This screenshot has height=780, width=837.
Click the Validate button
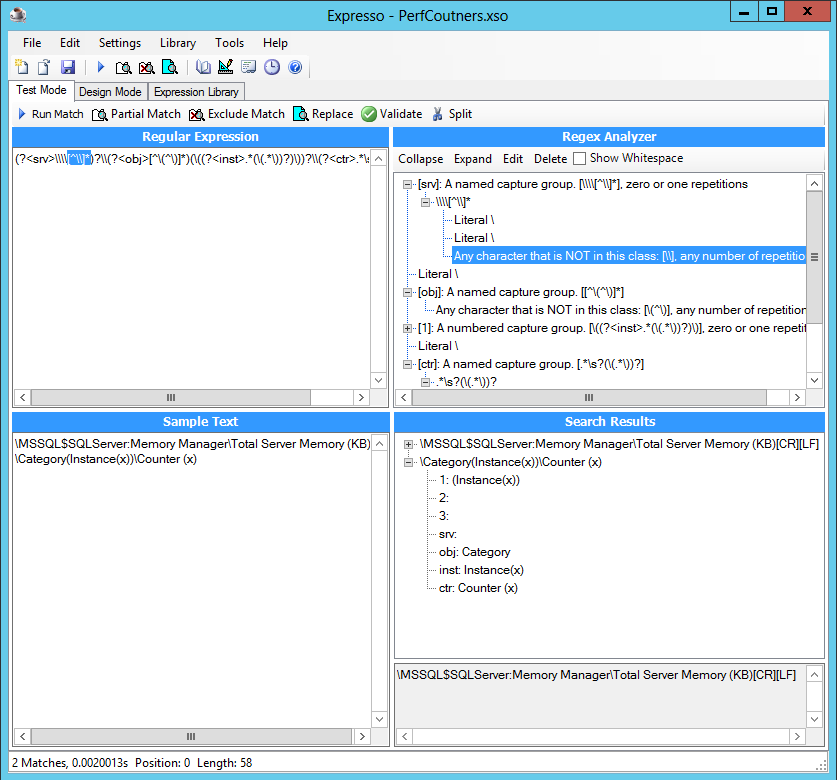(391, 114)
